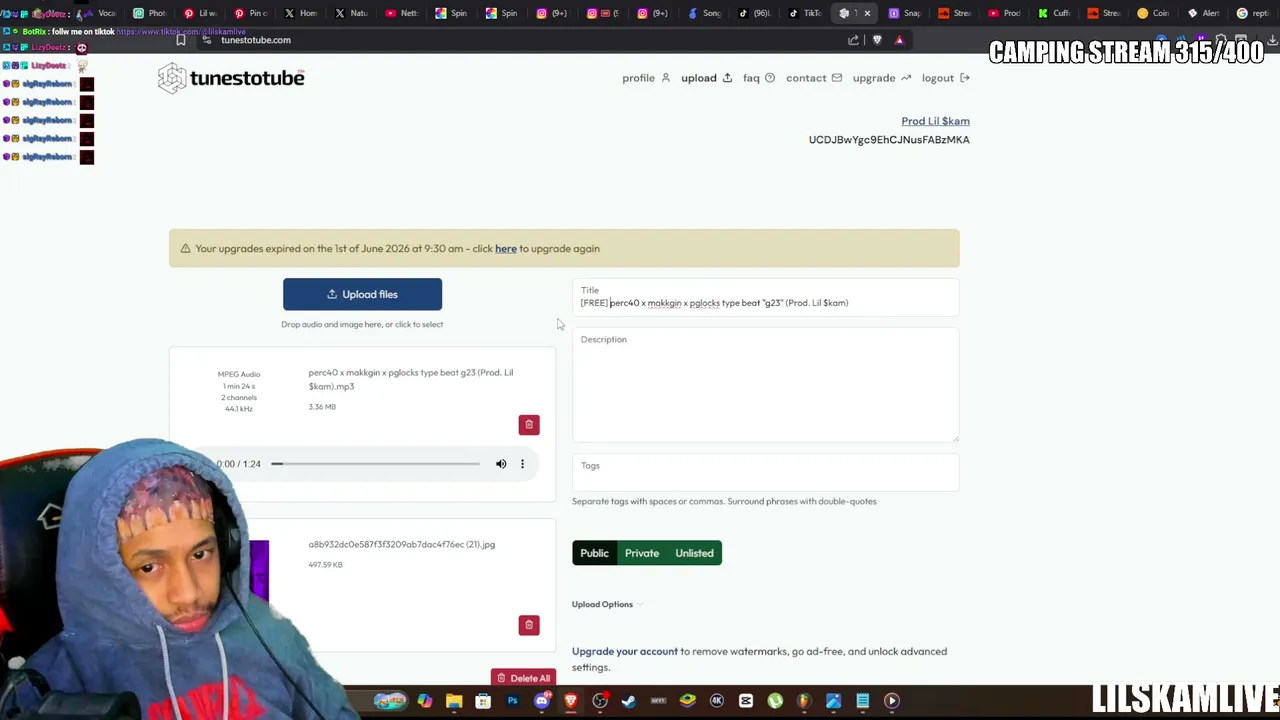Set visibility to Public
Viewport: 1280px width, 720px height.
click(594, 553)
